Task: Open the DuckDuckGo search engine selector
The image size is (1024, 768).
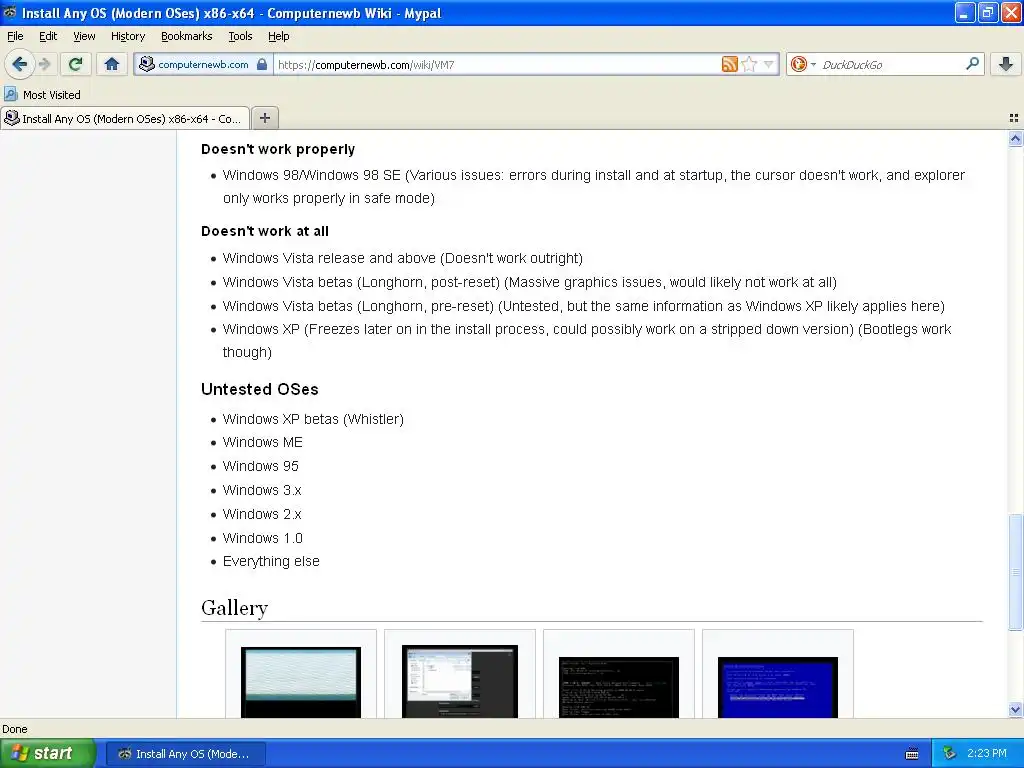Action: tap(803, 64)
